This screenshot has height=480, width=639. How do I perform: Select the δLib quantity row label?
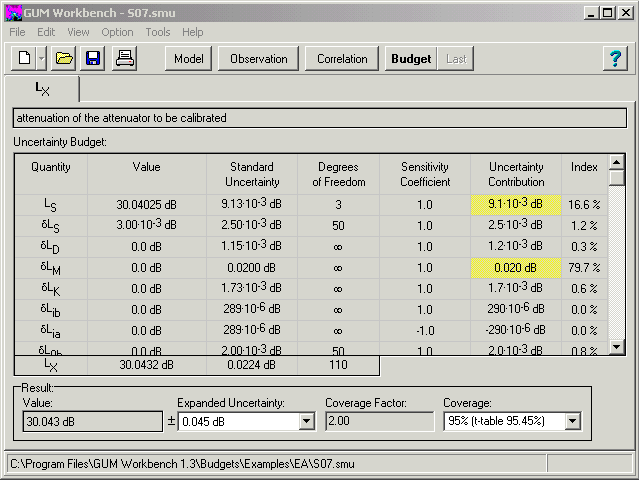(51, 310)
